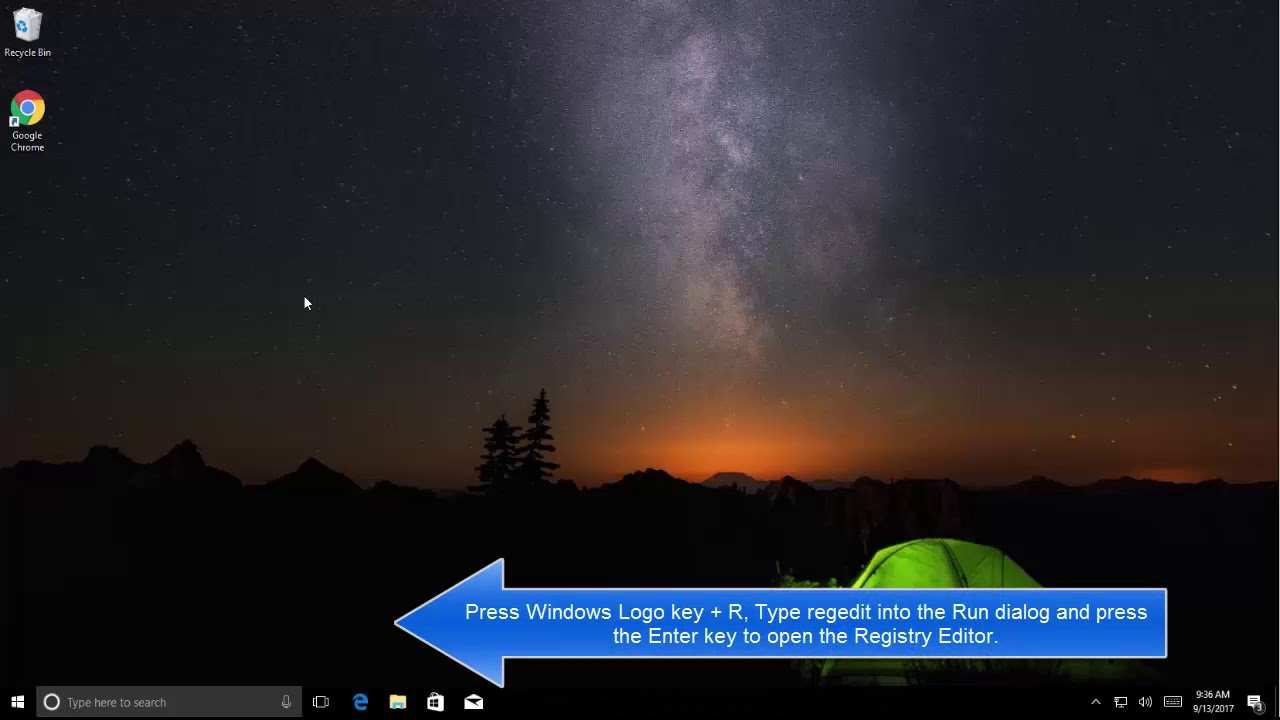1280x720 pixels.
Task: Select the Google Chrome desktop shortcut
Action: (28, 122)
